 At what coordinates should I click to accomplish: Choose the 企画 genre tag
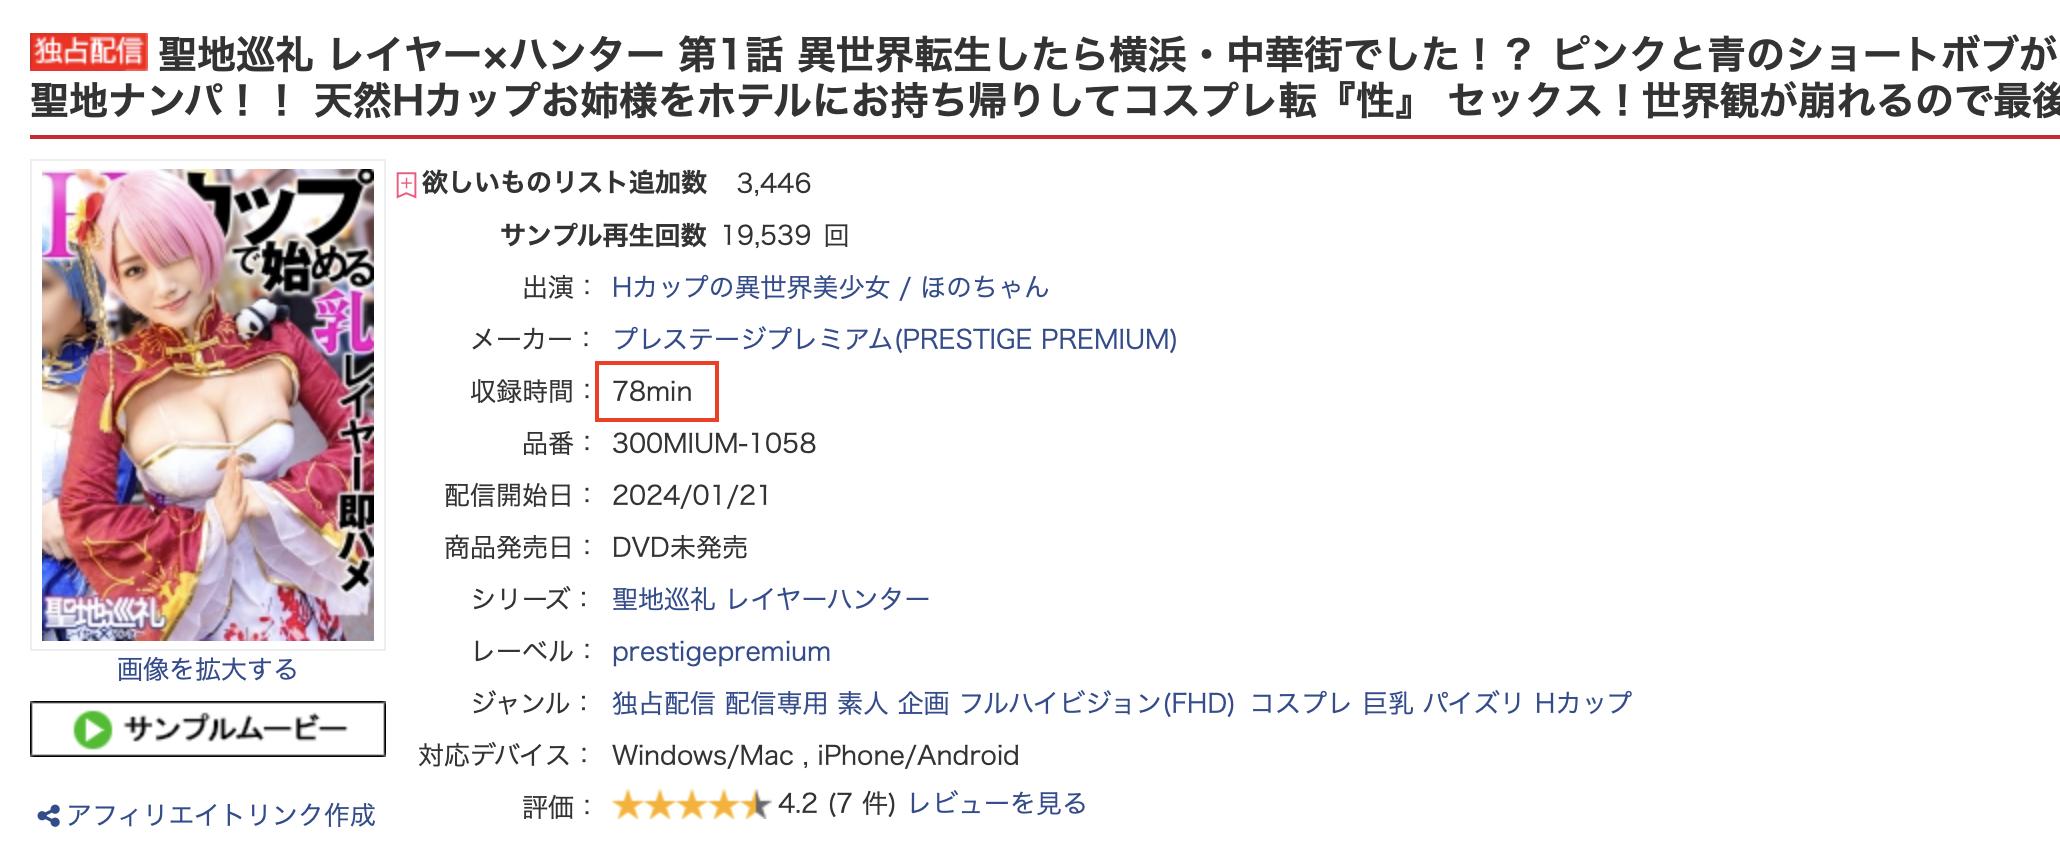pos(923,704)
